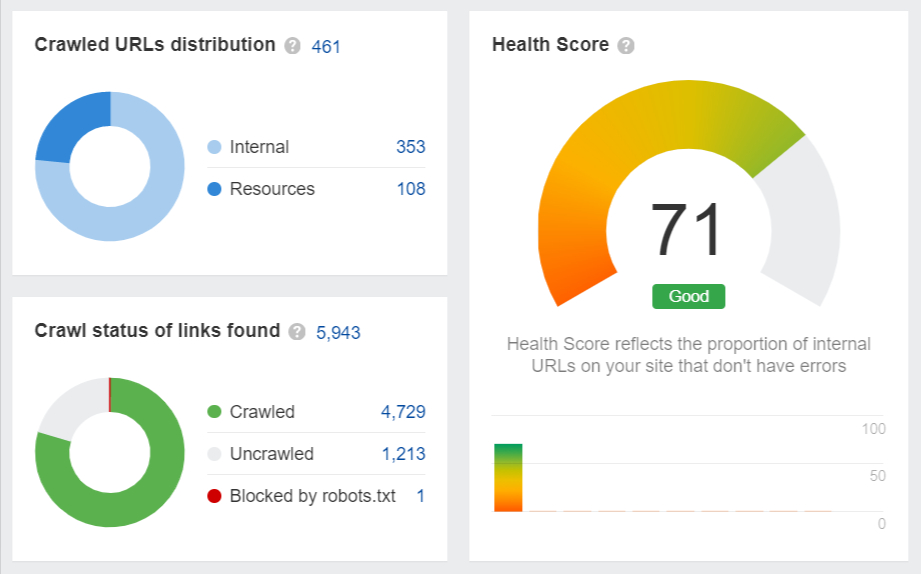Click the Health Score history bar

tap(508, 478)
